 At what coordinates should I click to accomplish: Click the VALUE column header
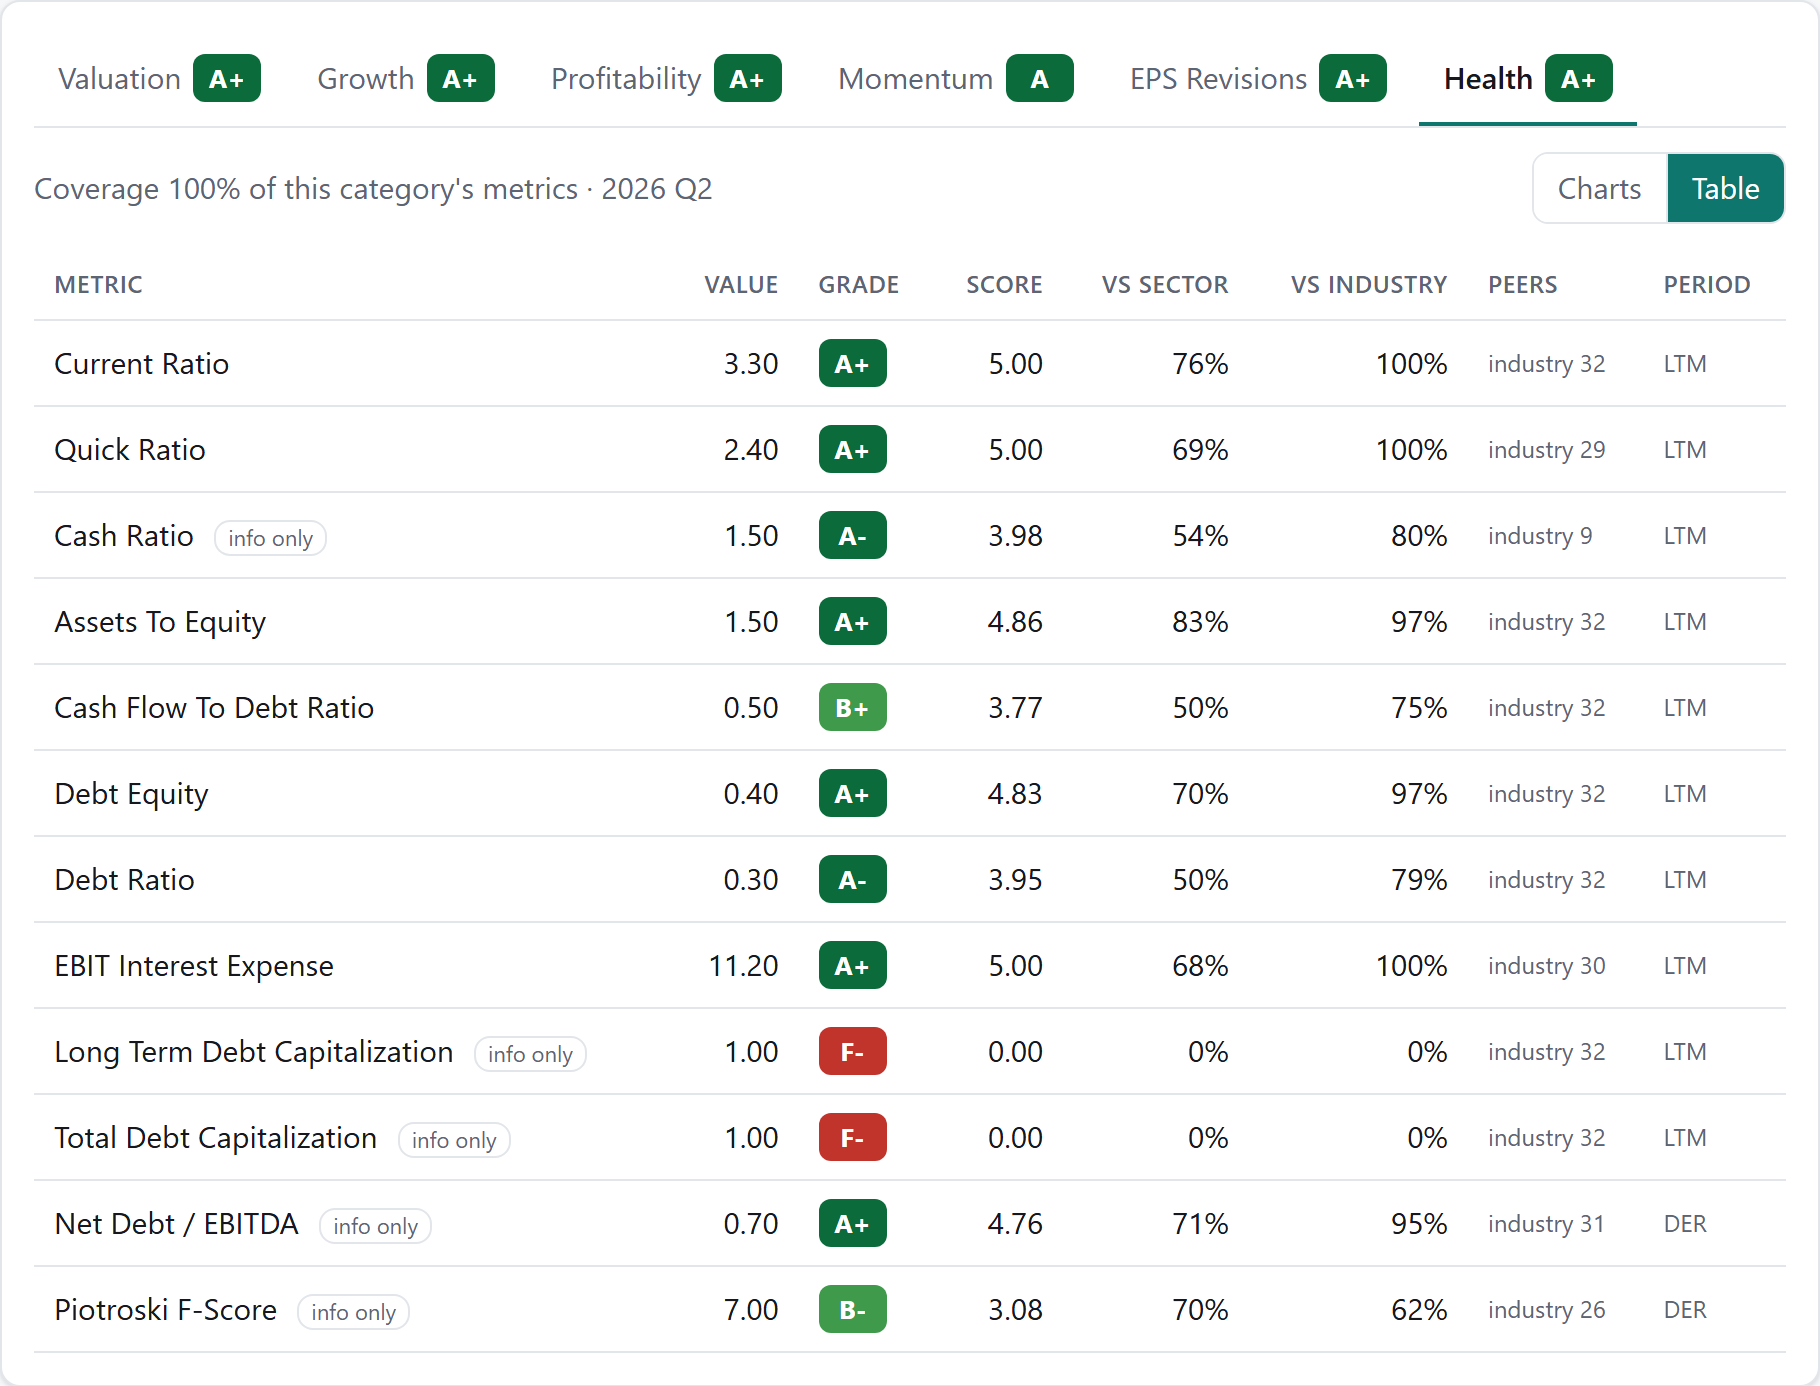[741, 285]
